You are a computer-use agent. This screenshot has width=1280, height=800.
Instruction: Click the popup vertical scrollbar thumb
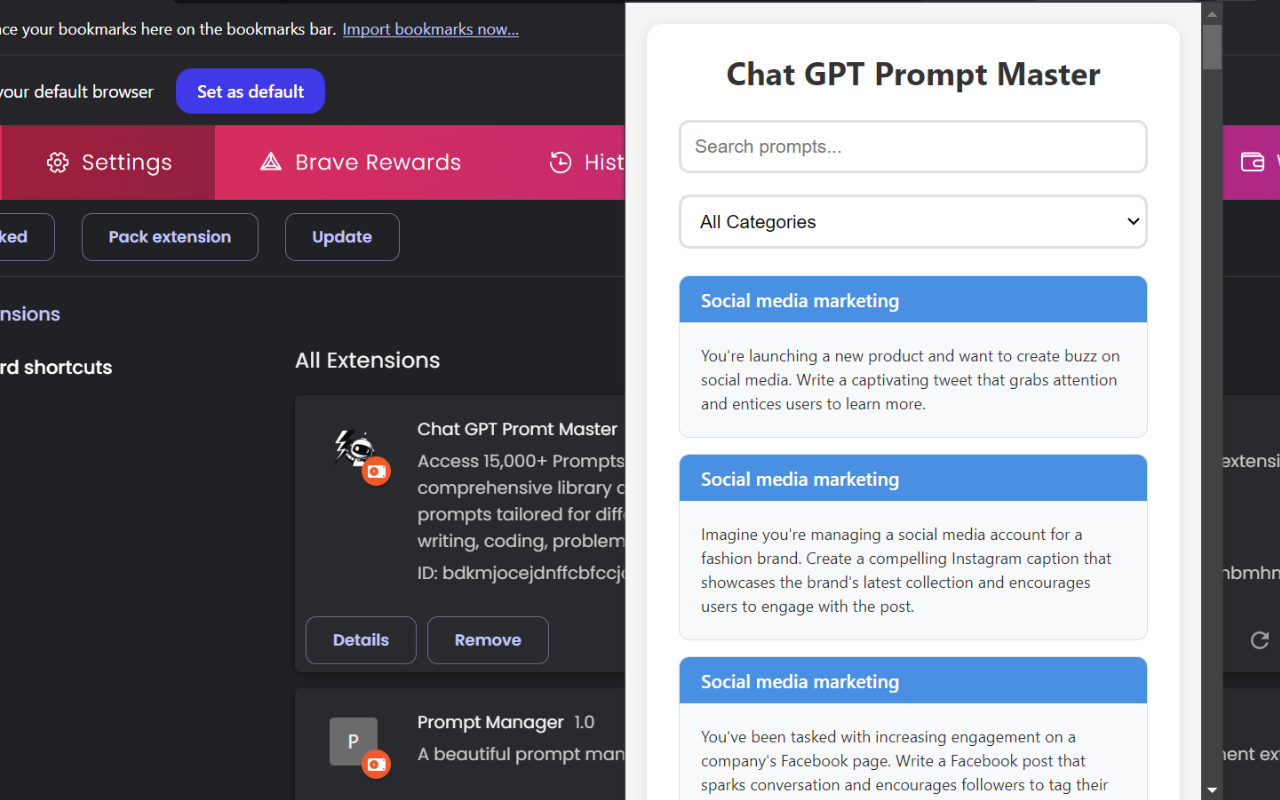click(x=1212, y=47)
